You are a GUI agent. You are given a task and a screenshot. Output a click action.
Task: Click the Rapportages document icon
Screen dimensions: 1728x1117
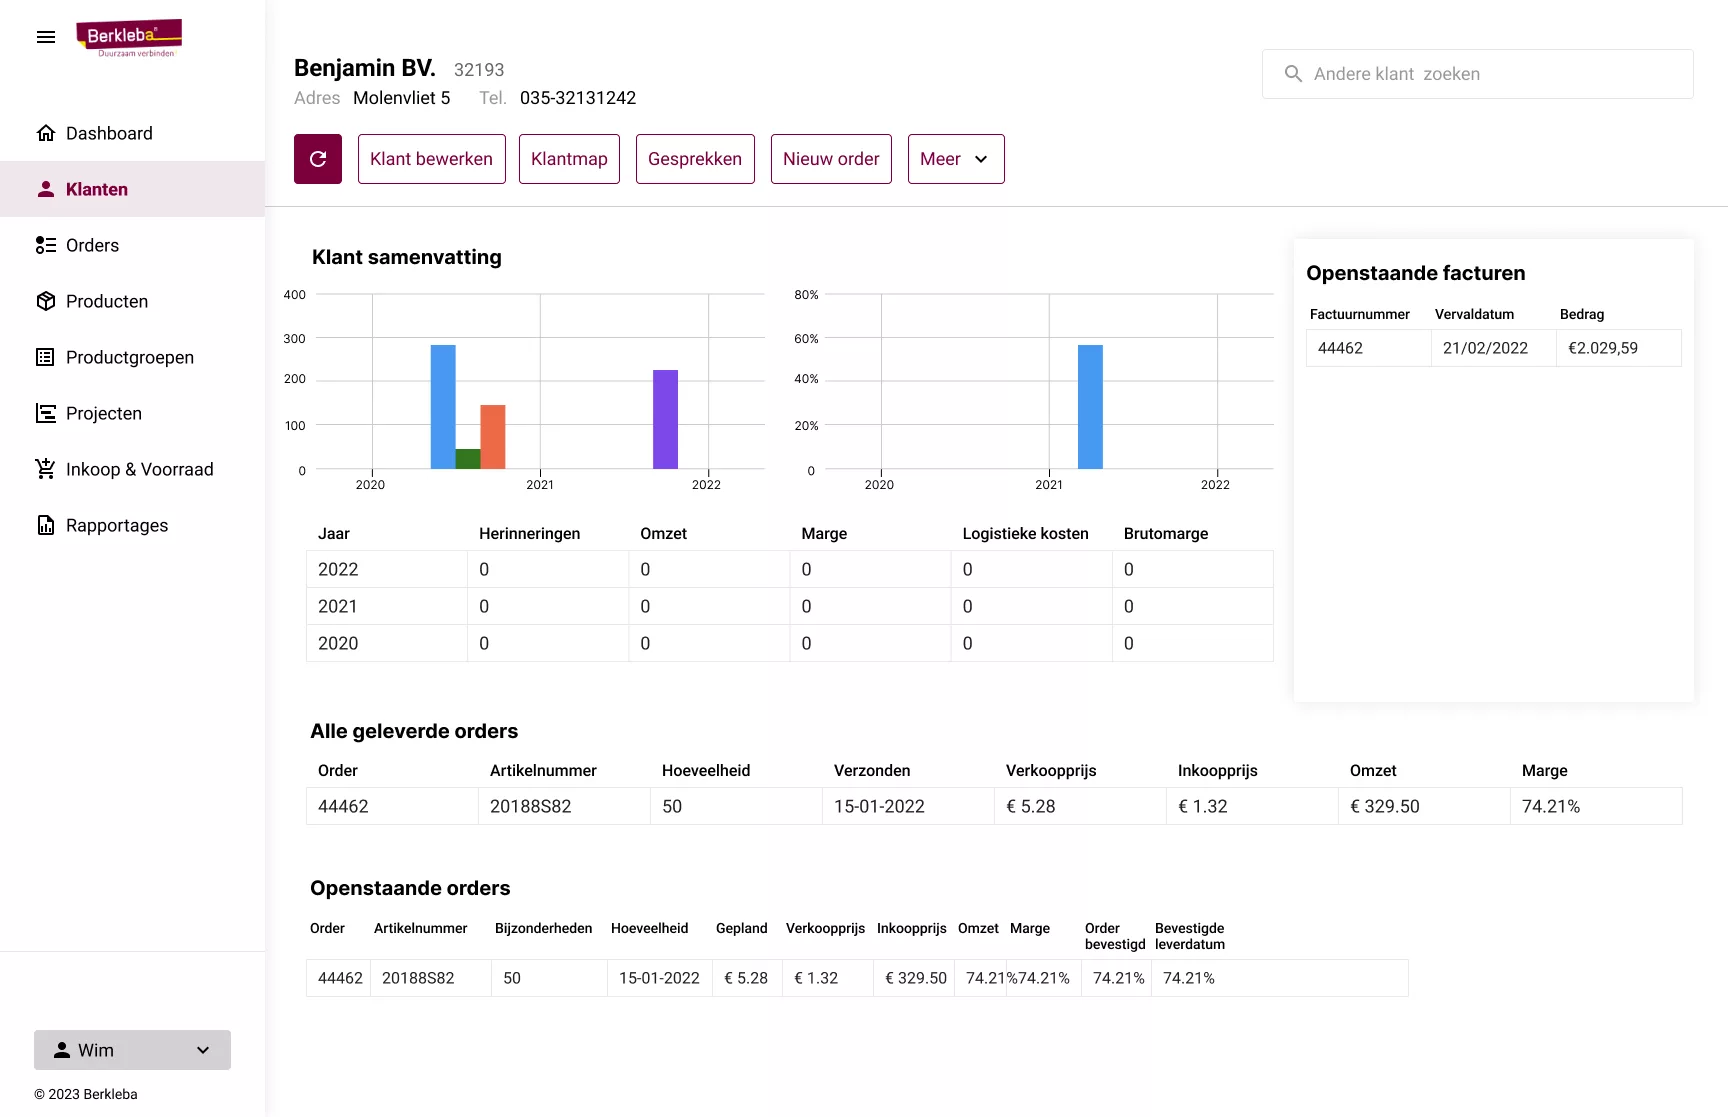pyautogui.click(x=46, y=525)
